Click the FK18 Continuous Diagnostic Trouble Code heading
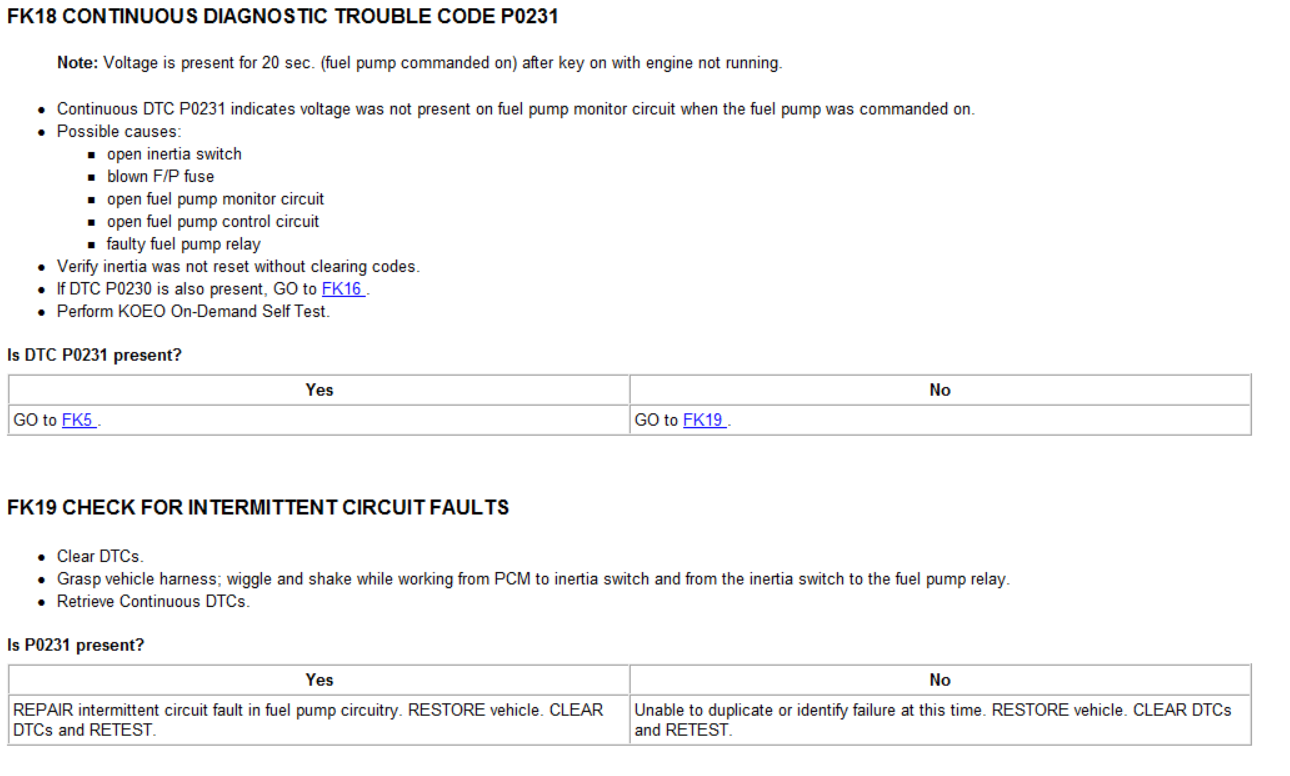This screenshot has height=776, width=1290. point(283,17)
